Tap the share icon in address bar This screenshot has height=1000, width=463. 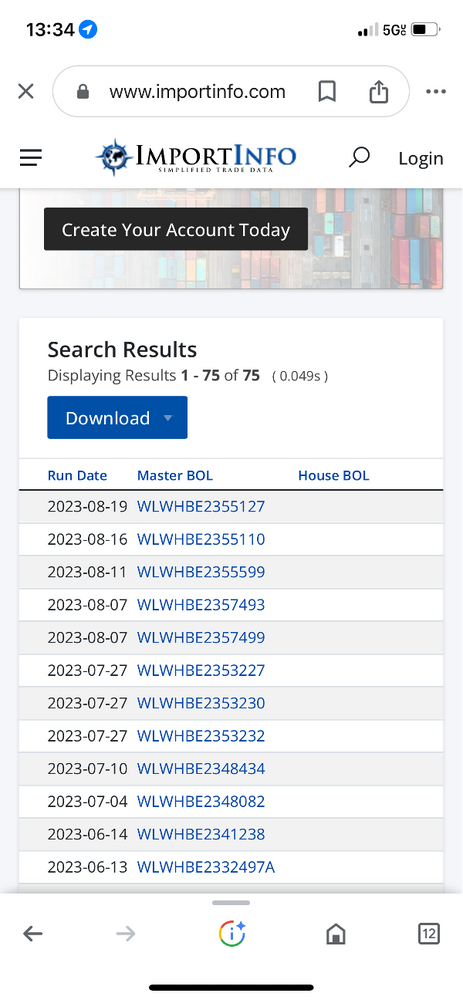pyautogui.click(x=379, y=91)
